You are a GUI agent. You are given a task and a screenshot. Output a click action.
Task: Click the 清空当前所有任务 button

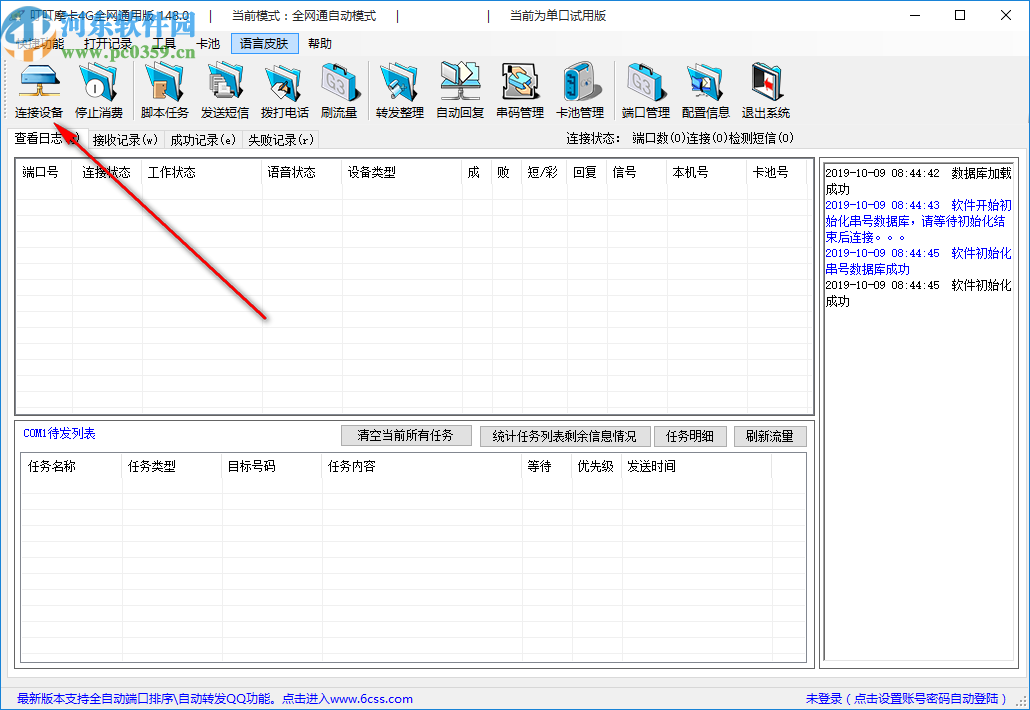(406, 435)
